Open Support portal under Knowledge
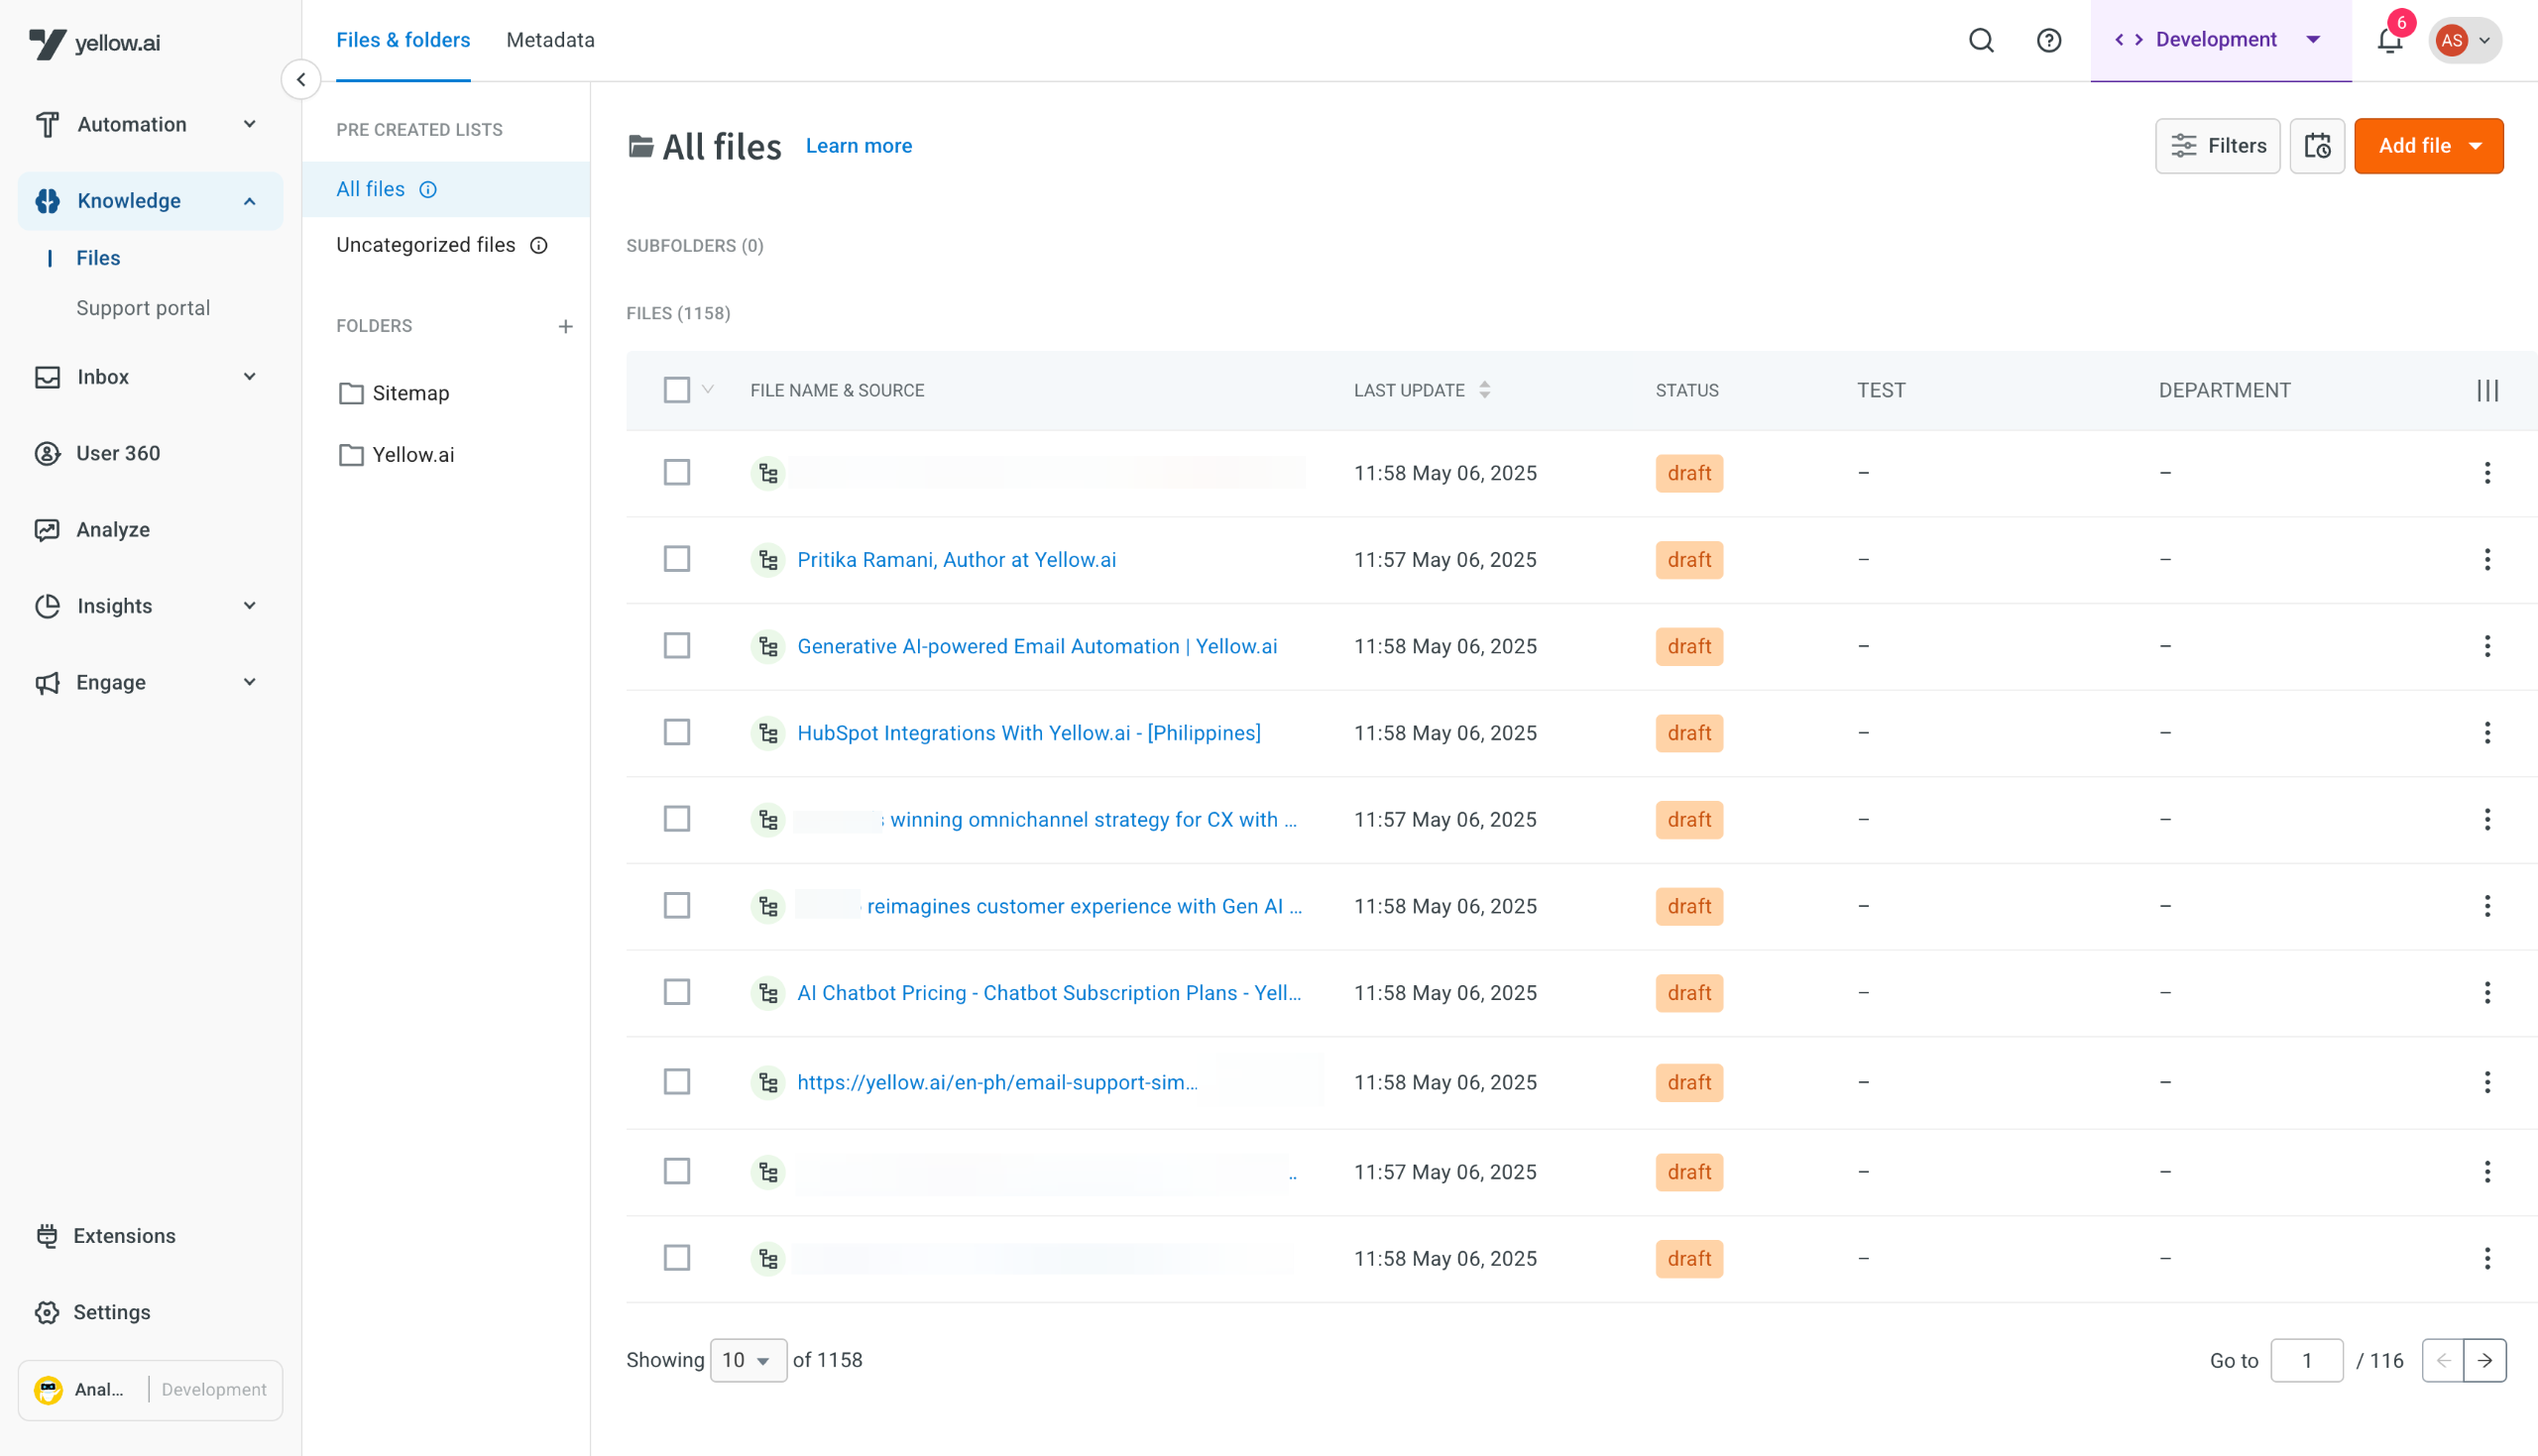This screenshot has width=2538, height=1456. click(x=143, y=308)
